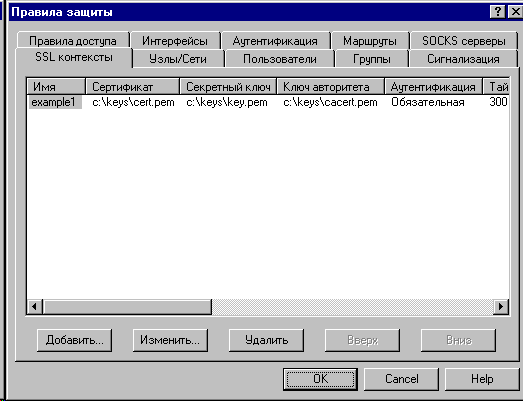Select the Аутентификация tab

(275, 41)
